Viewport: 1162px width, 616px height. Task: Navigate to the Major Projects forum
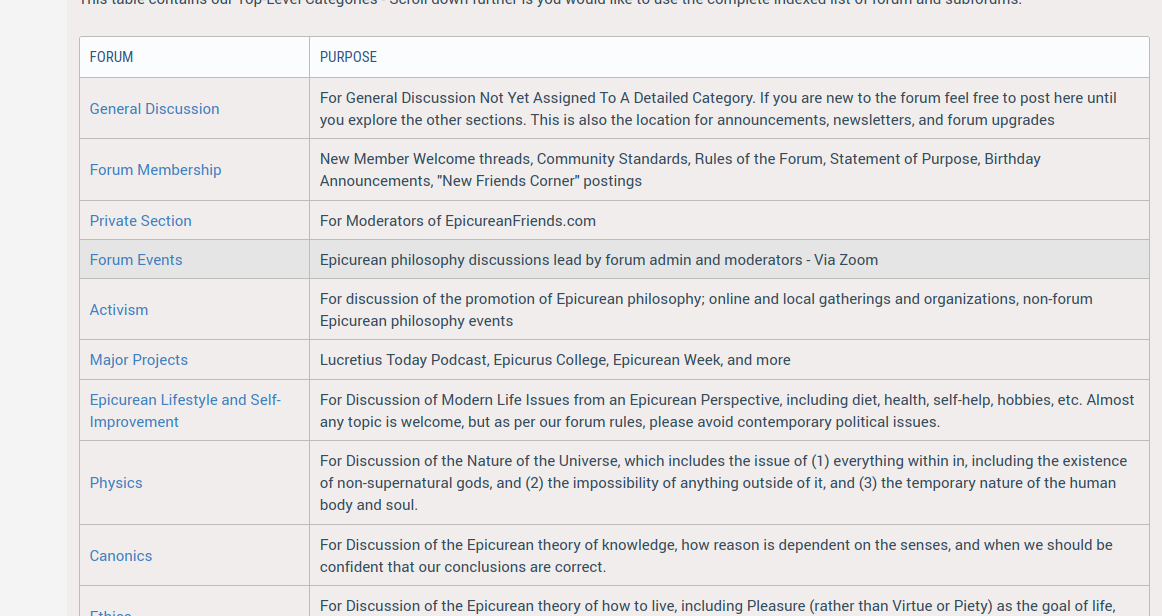(x=139, y=360)
